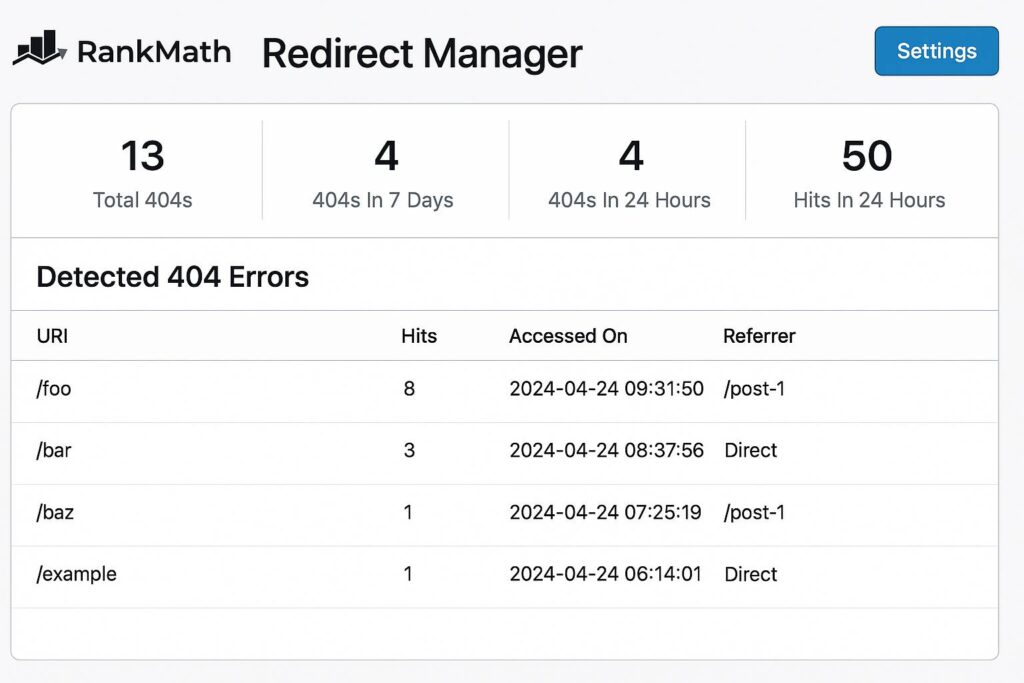This screenshot has width=1024, height=683.
Task: Sort table by the URI column header
Action: tap(52, 336)
